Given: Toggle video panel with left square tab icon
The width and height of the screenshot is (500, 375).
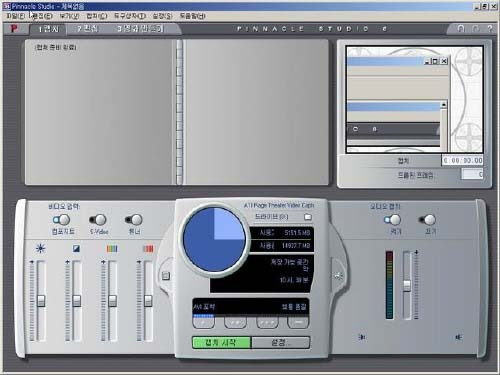Looking at the screenshot, I should pos(166,276).
